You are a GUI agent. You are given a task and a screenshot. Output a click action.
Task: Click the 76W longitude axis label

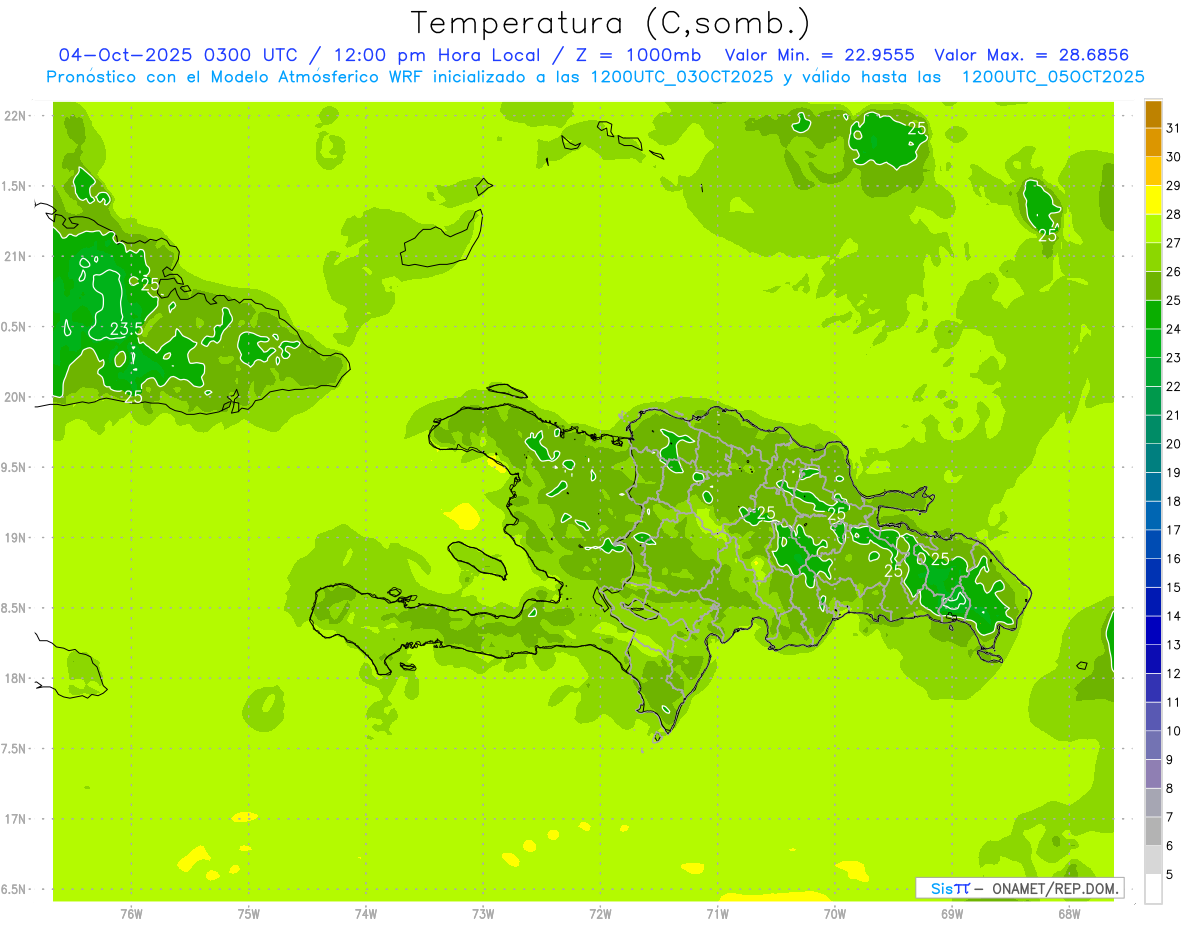(x=131, y=914)
